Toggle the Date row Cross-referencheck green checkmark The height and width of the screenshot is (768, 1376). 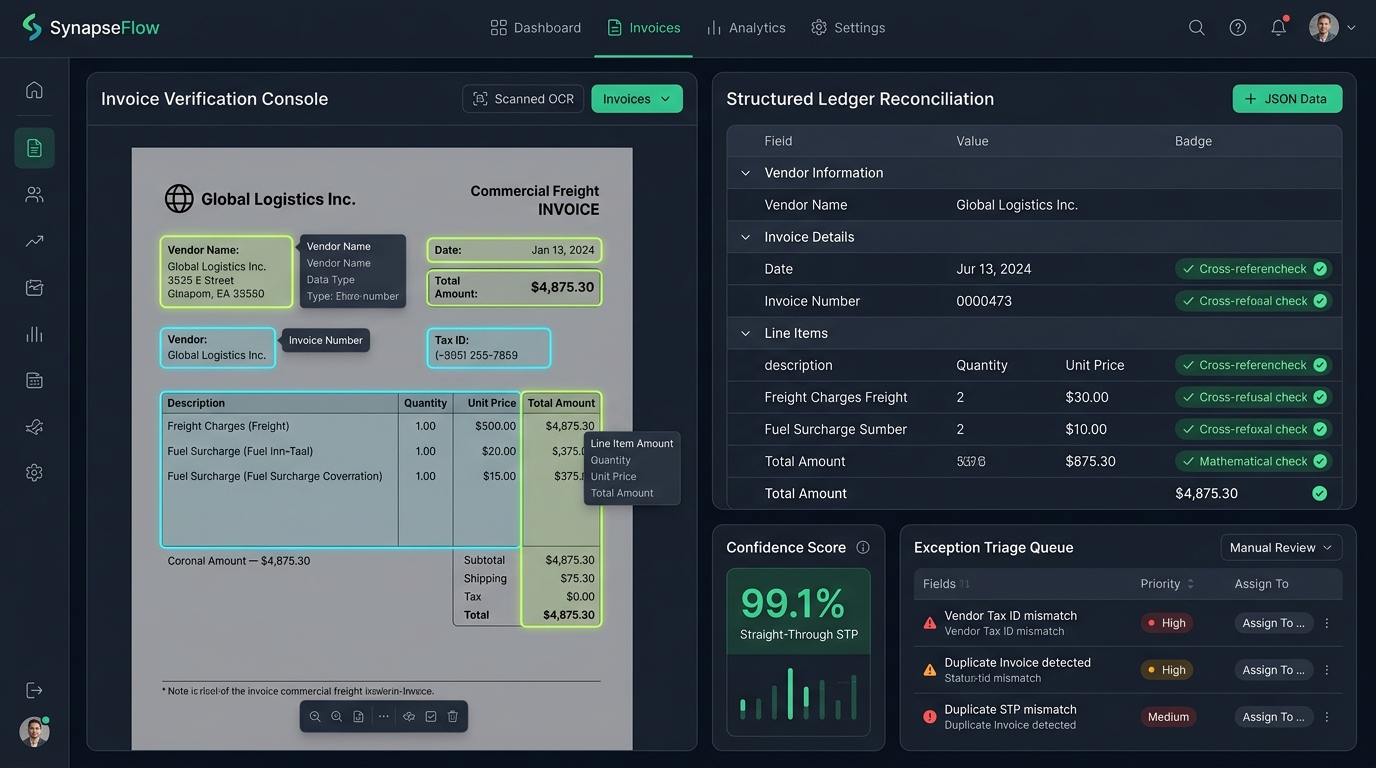[1320, 269]
